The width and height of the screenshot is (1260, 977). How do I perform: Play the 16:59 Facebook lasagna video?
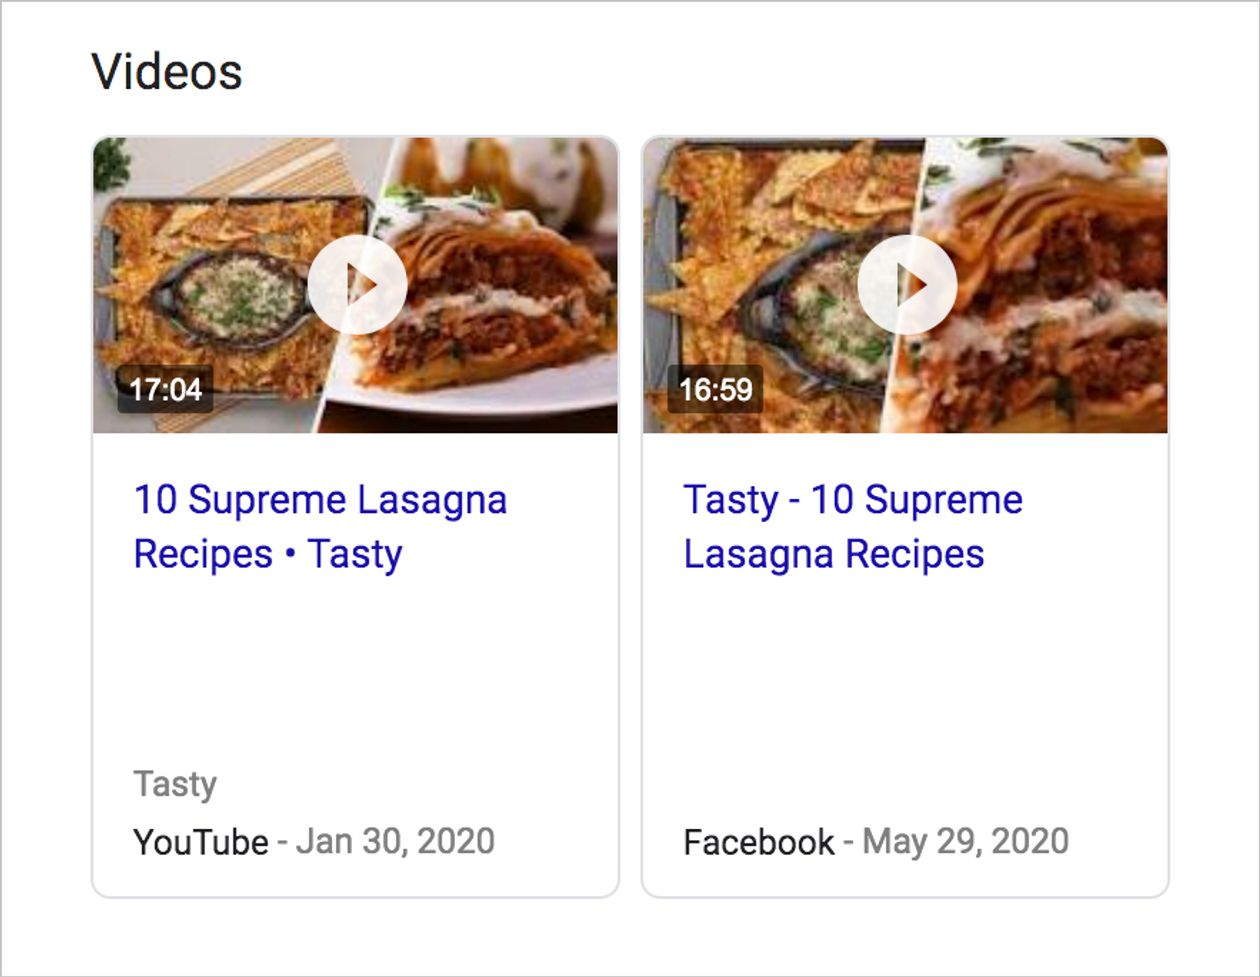[907, 285]
